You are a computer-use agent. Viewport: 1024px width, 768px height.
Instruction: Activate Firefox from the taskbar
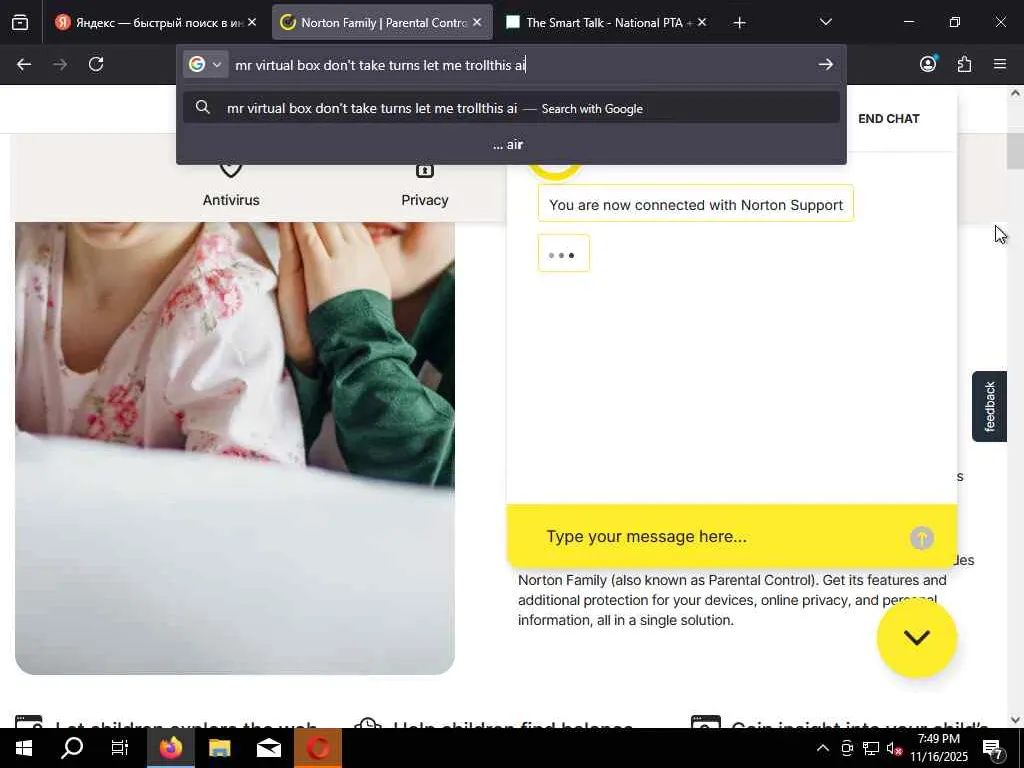(170, 748)
